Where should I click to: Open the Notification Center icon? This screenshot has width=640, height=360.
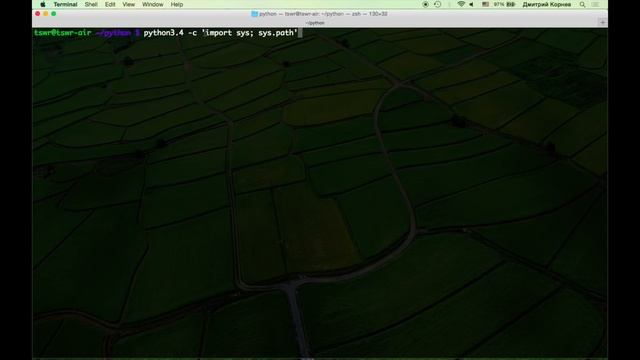click(596, 4)
